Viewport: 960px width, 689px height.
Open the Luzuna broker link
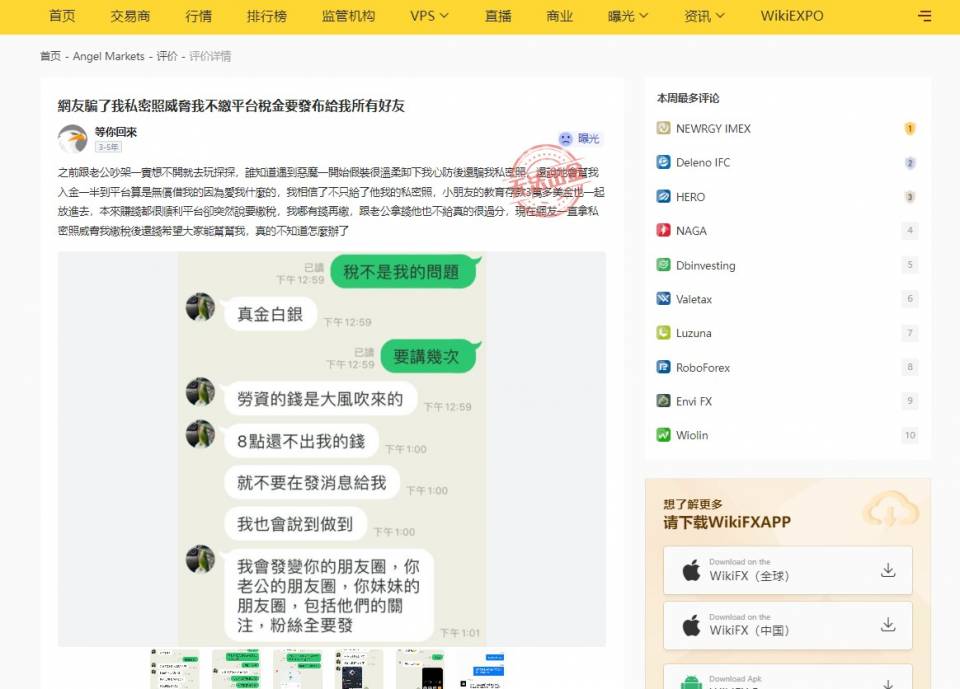coord(694,333)
